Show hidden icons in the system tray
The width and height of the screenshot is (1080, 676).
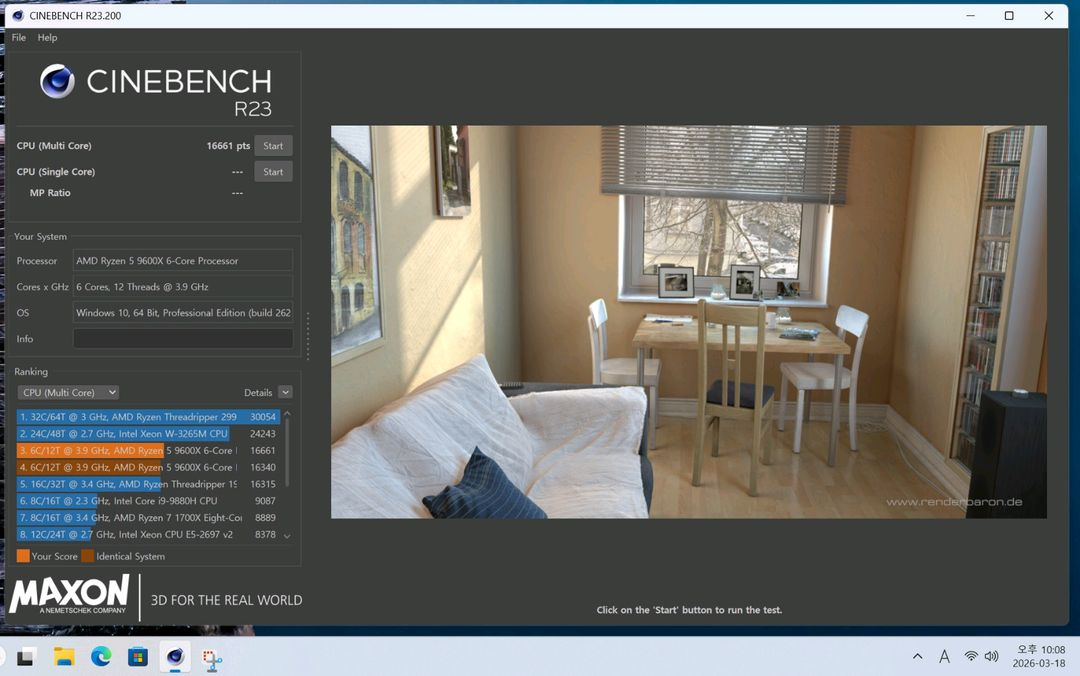click(917, 656)
